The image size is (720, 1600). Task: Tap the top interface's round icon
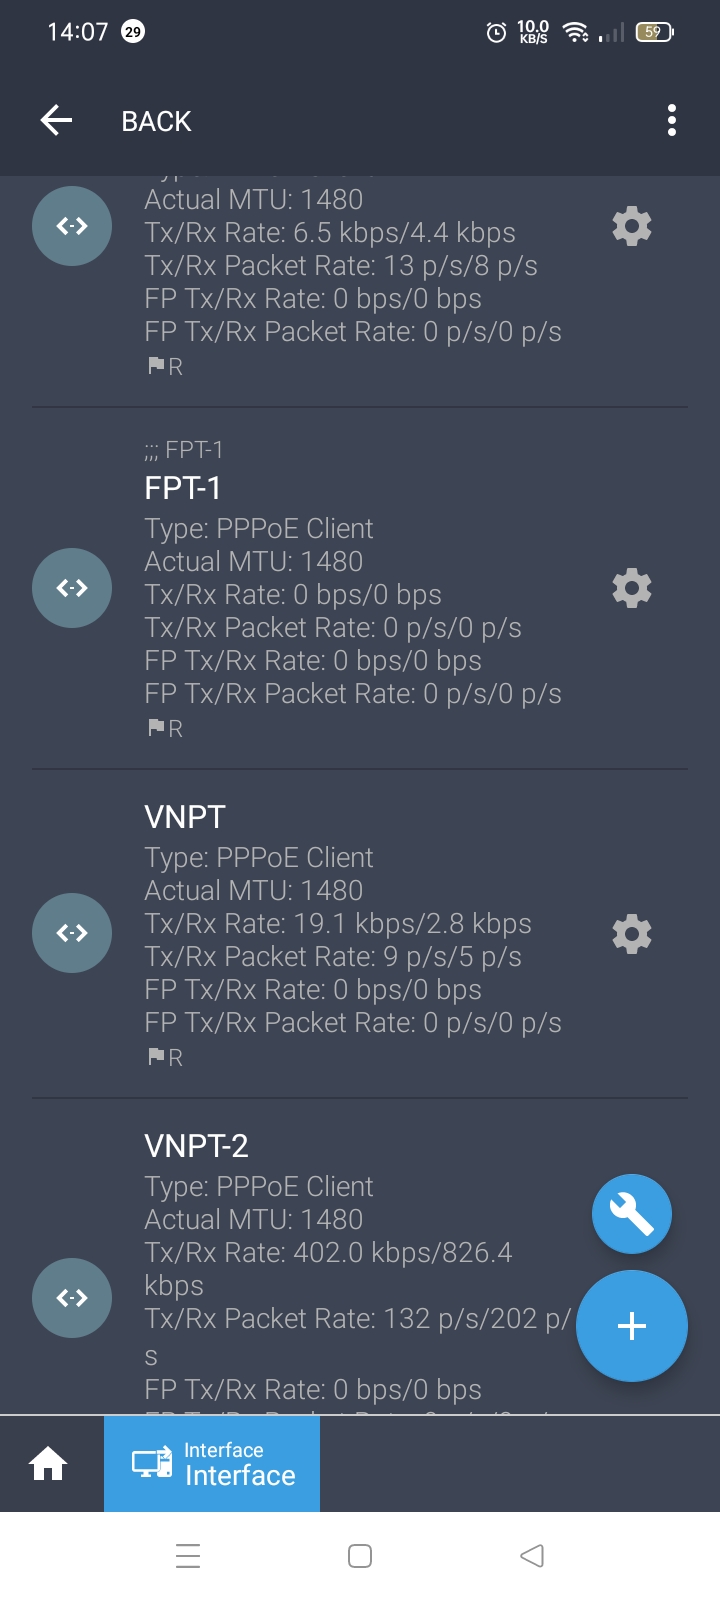[72, 227]
